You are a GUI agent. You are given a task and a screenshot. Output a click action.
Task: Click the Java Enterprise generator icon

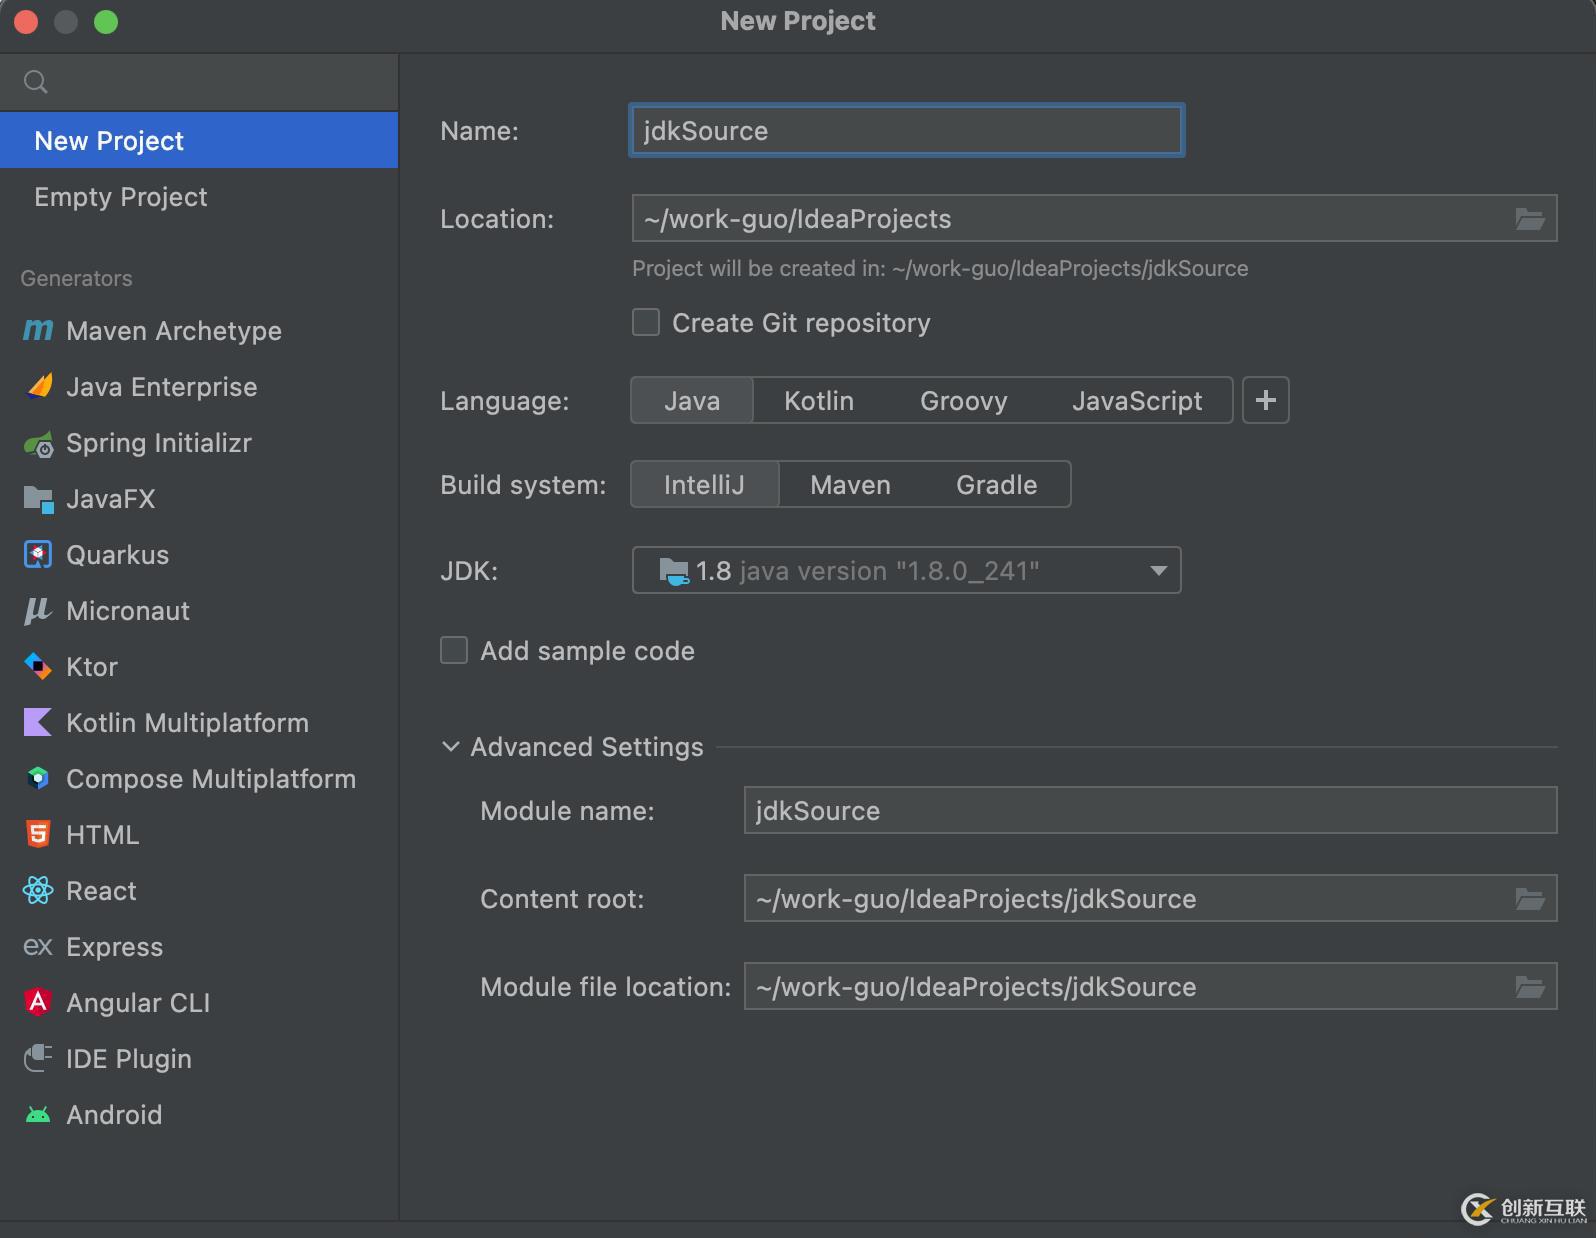[x=38, y=386]
